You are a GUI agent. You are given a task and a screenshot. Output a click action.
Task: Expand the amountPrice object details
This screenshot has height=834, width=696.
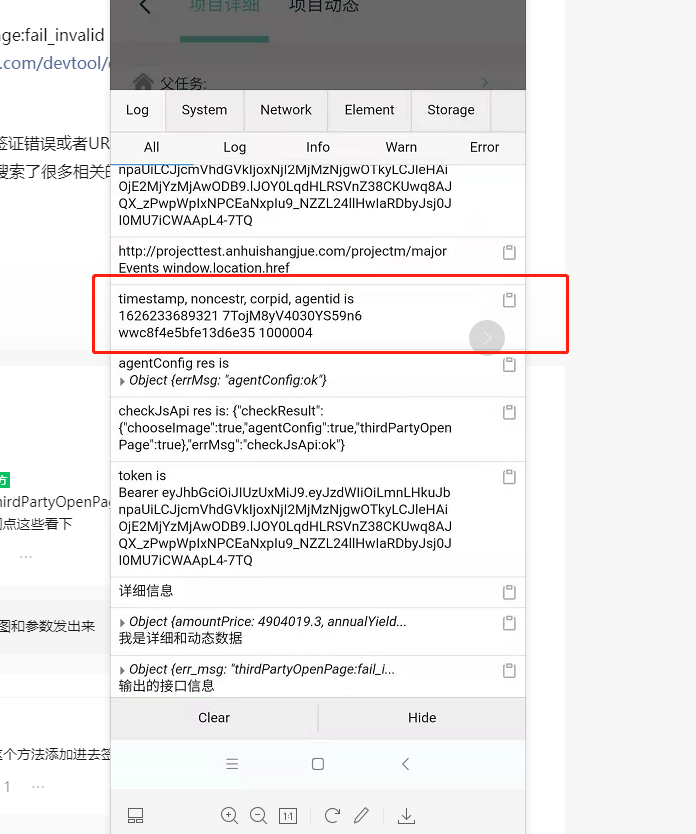coord(122,623)
